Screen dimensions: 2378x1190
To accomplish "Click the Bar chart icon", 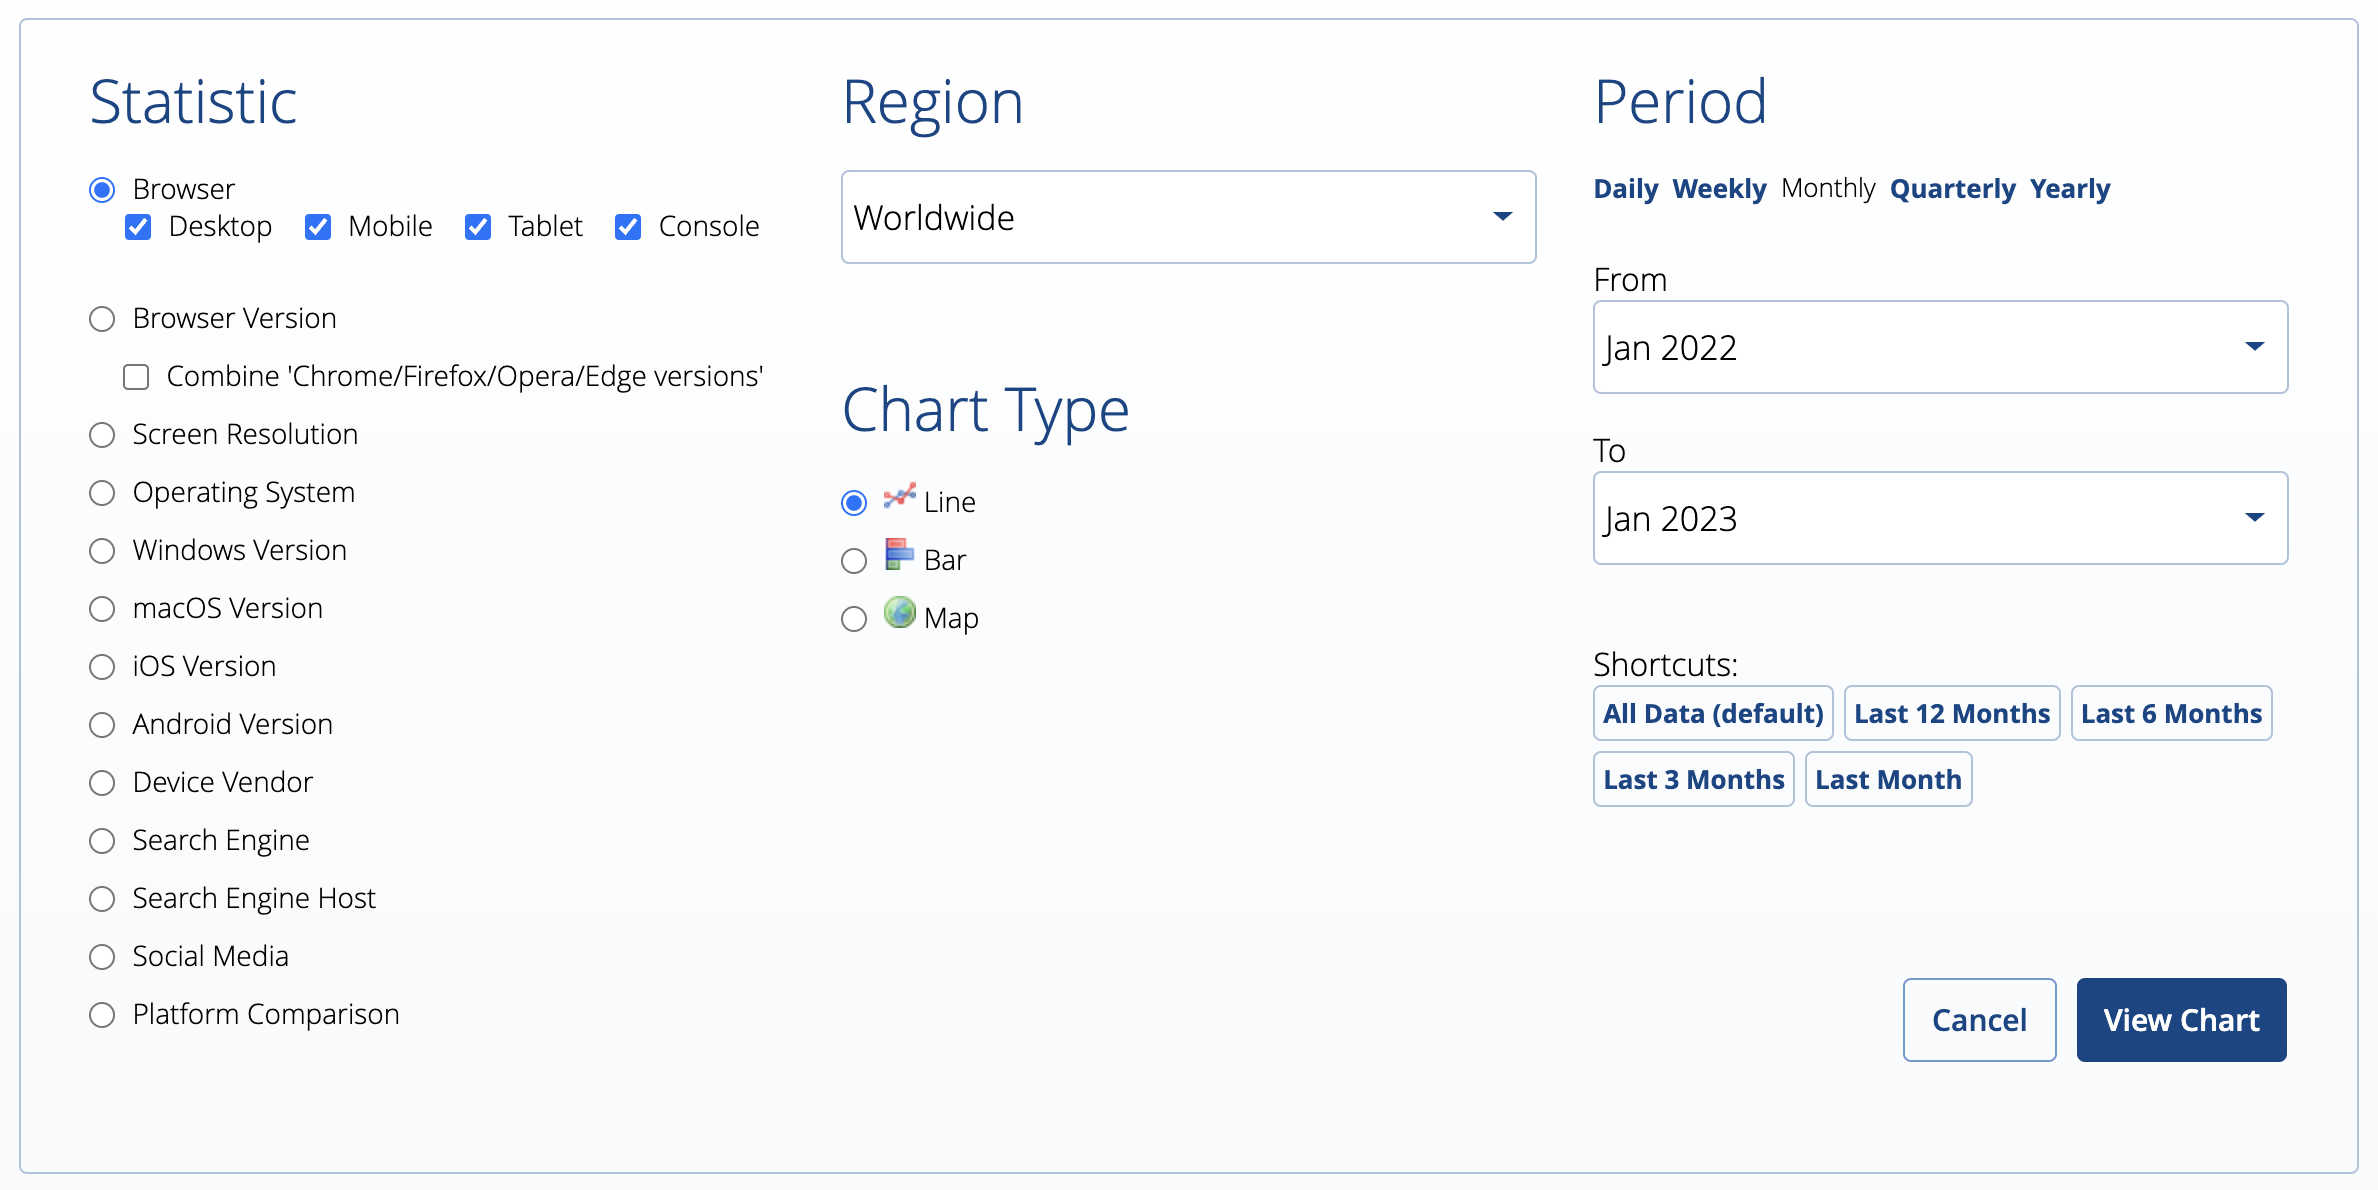I will pyautogui.click(x=899, y=555).
